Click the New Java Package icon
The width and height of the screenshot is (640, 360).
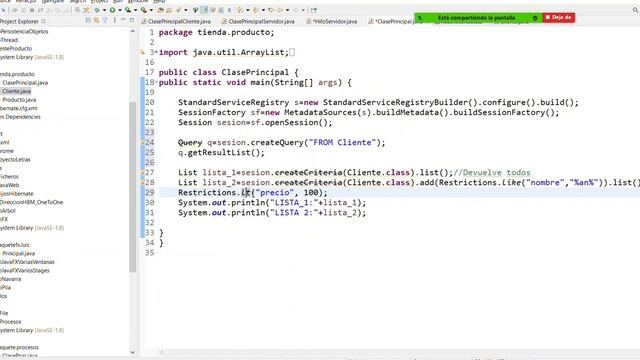161,10
